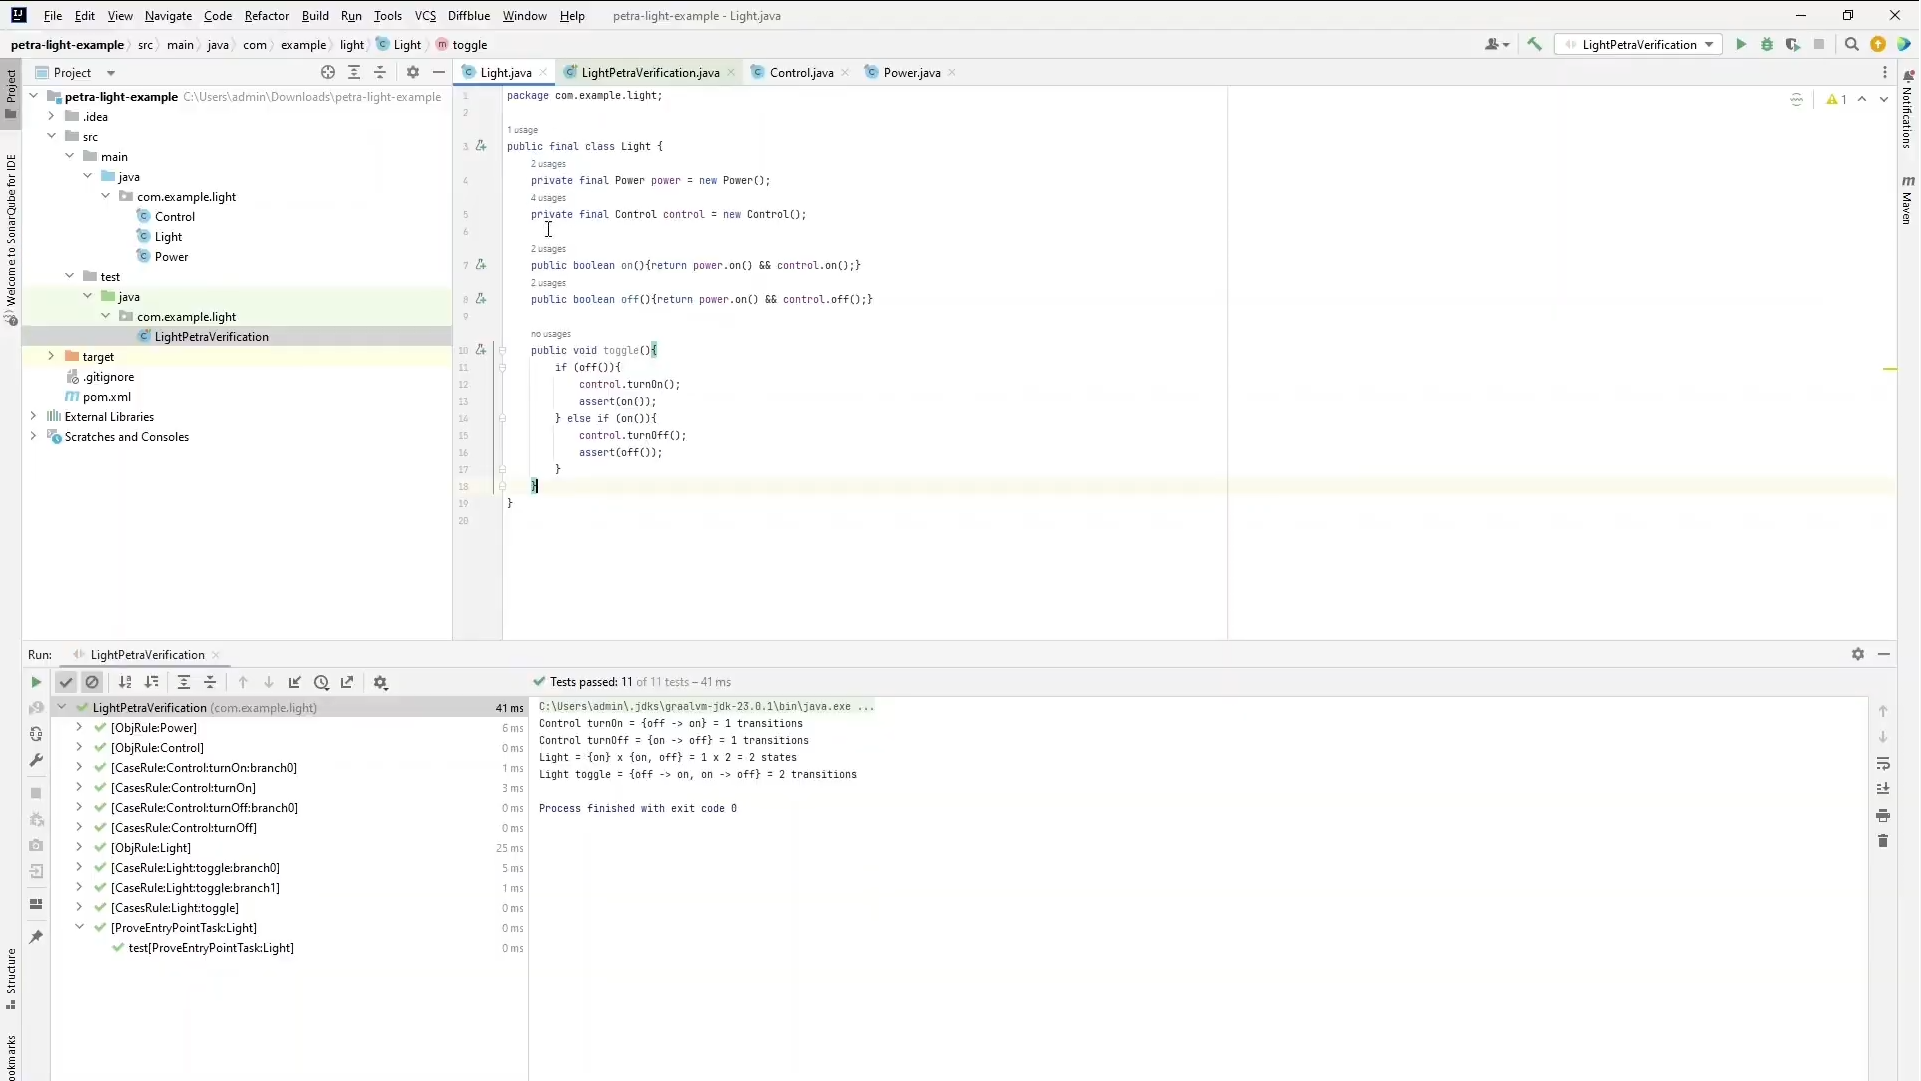The width and height of the screenshot is (1921, 1081).
Task: Toggle soft-wrap in console output
Action: click(x=1883, y=764)
